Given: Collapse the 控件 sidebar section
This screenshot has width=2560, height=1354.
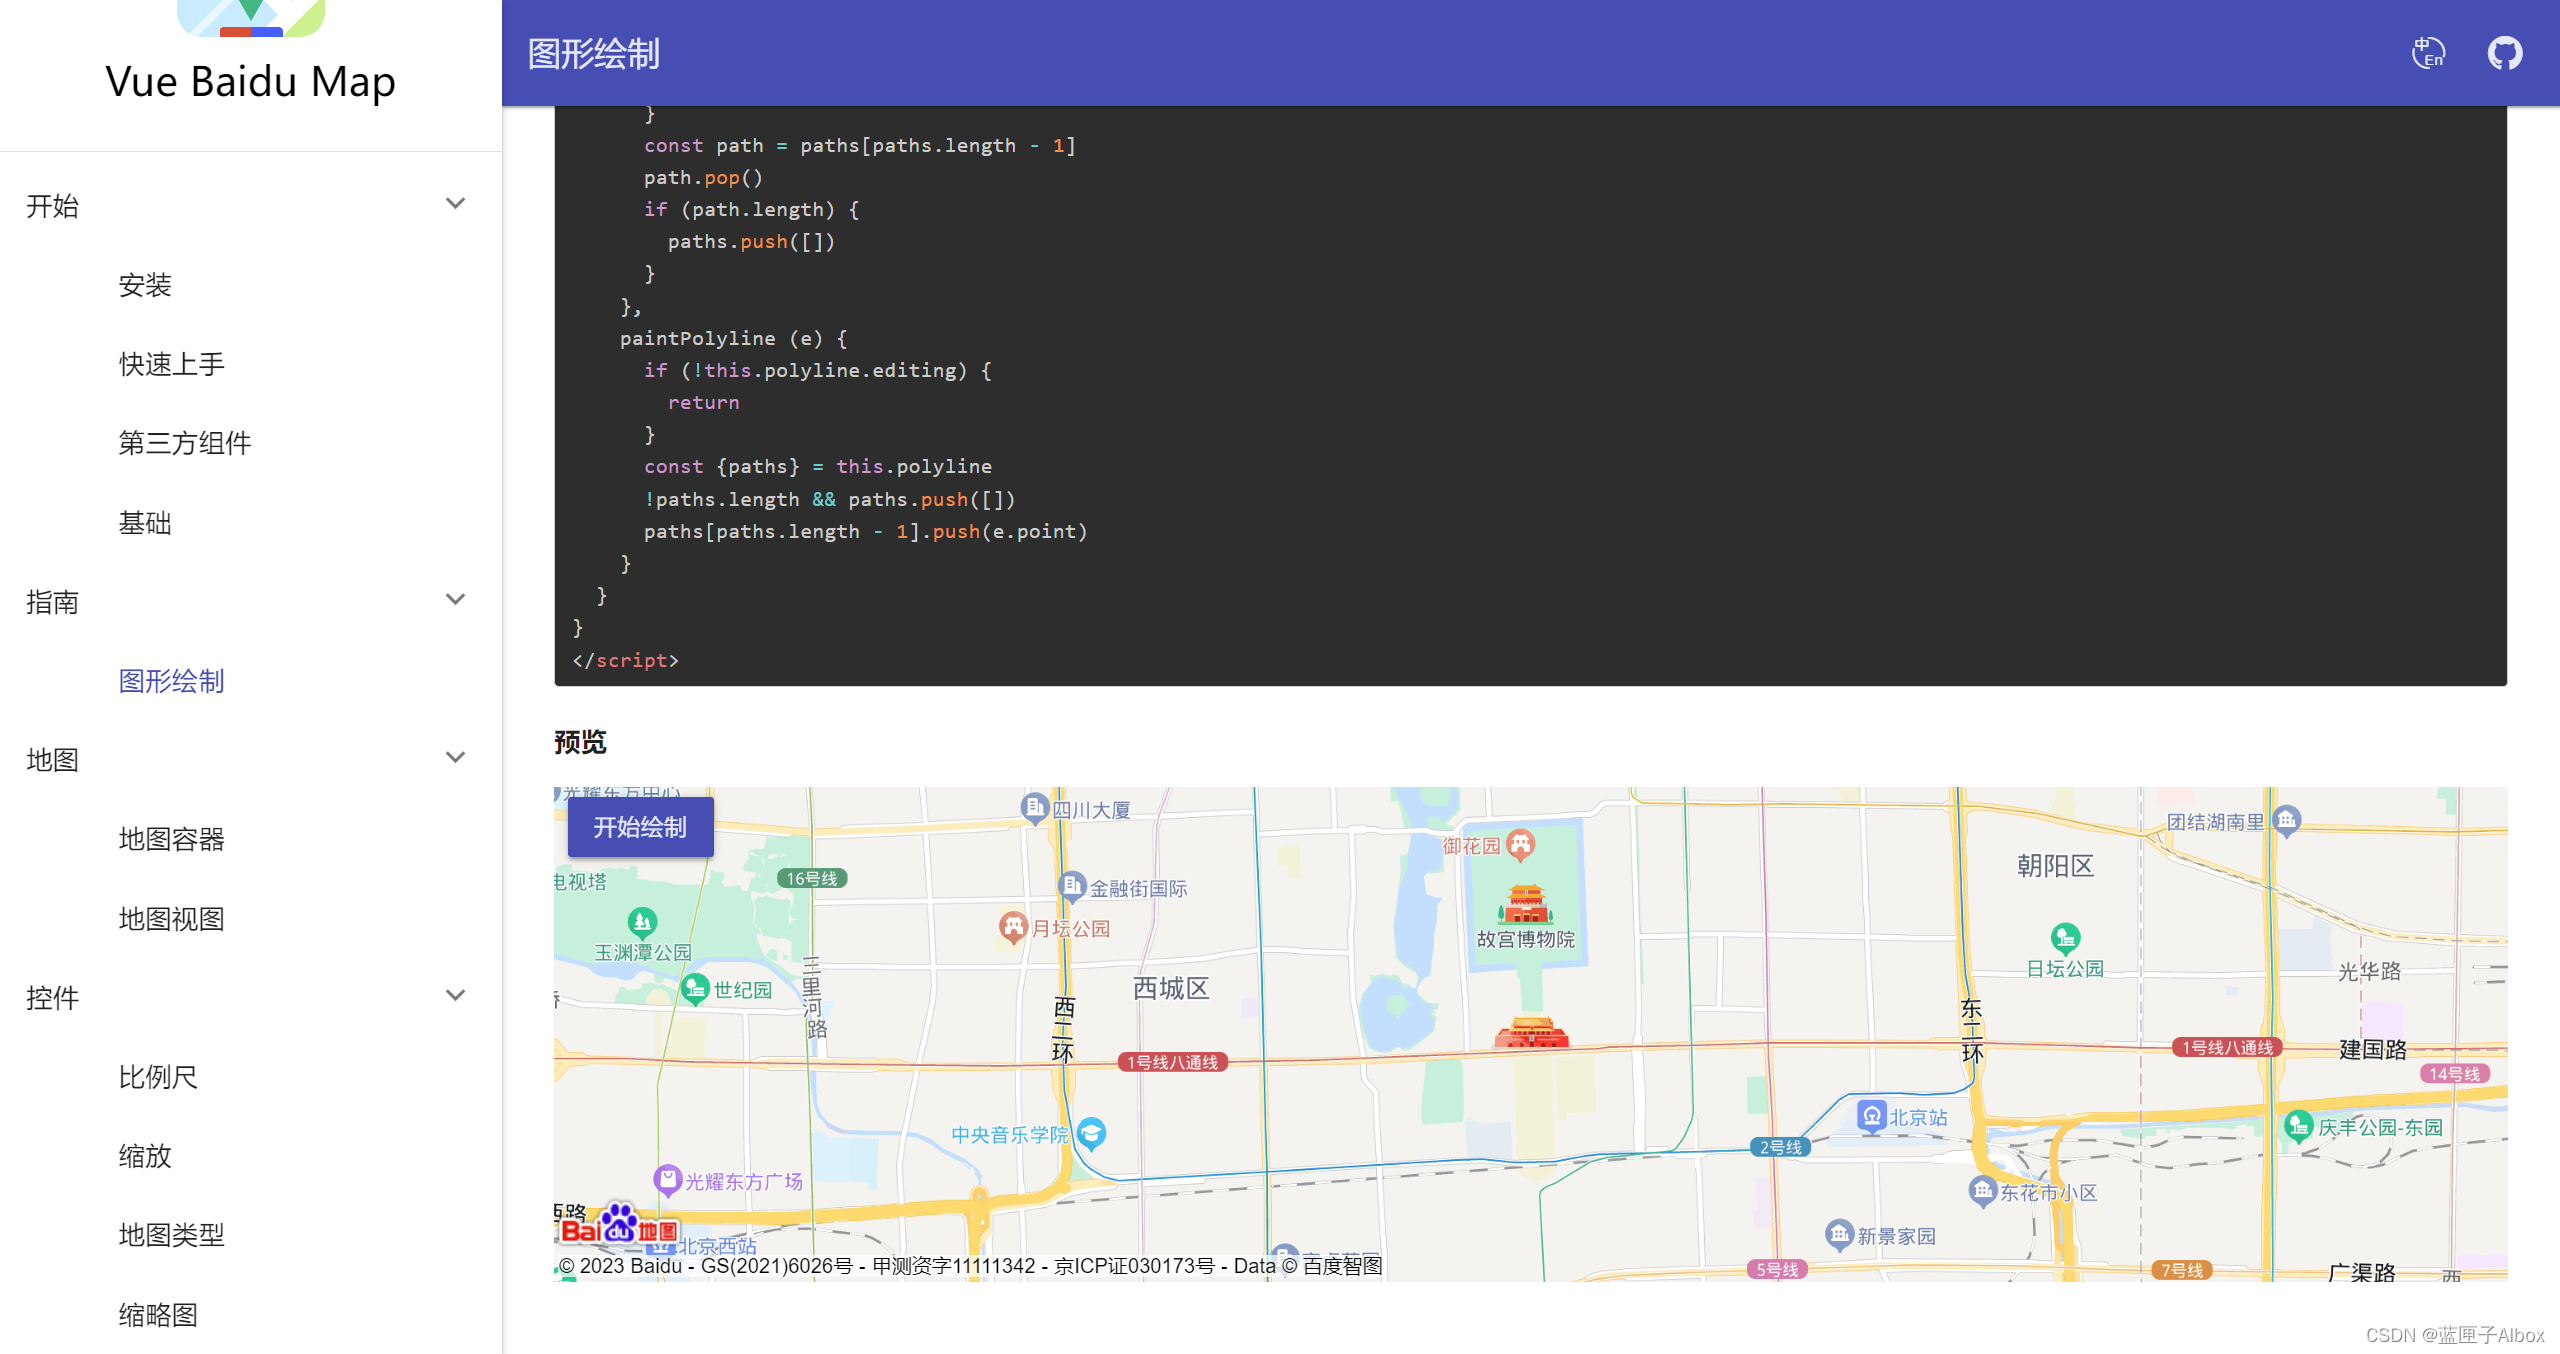Looking at the screenshot, I should tap(455, 996).
